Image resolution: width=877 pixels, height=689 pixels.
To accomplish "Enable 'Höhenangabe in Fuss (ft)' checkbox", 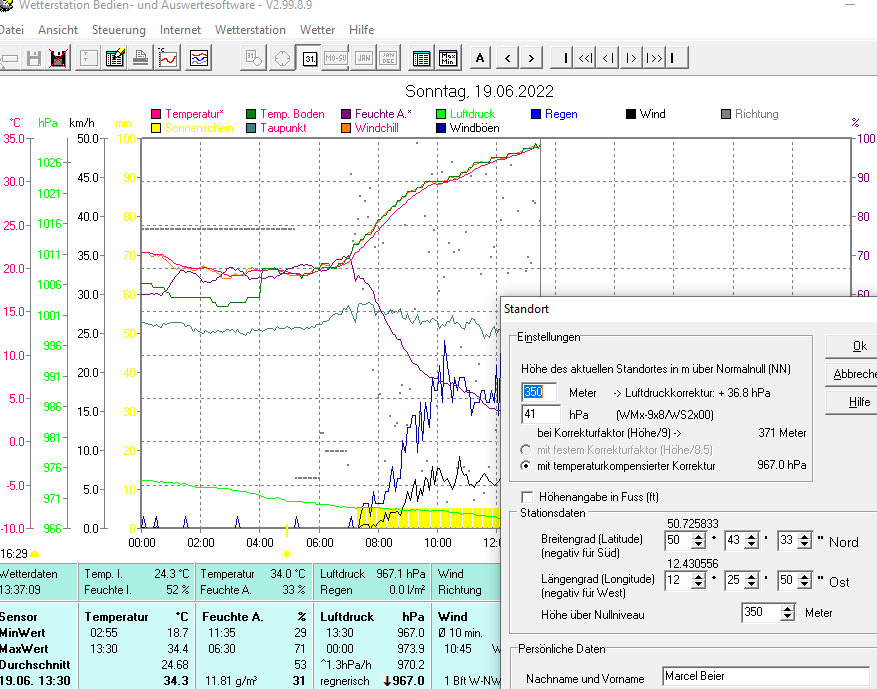I will point(528,497).
